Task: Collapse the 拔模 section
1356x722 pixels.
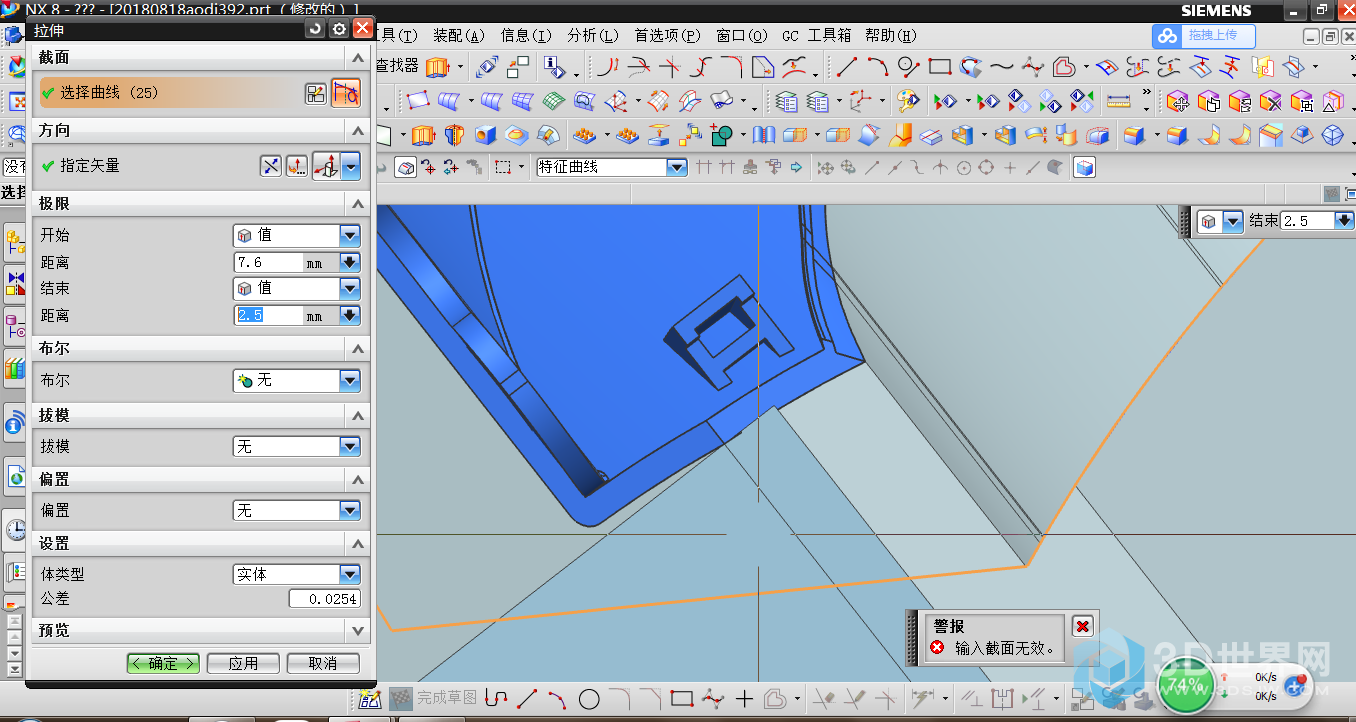Action: 358,415
